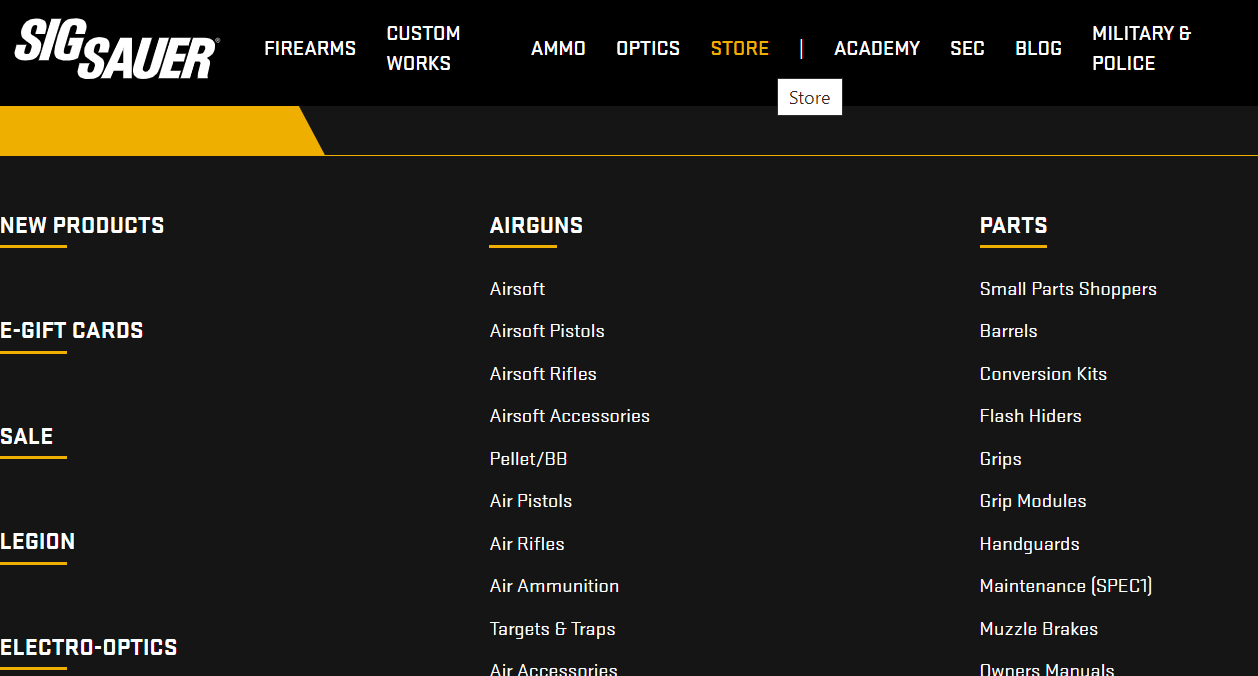Select the Store menu item
Image resolution: width=1258 pixels, height=676 pixels.
tap(740, 48)
